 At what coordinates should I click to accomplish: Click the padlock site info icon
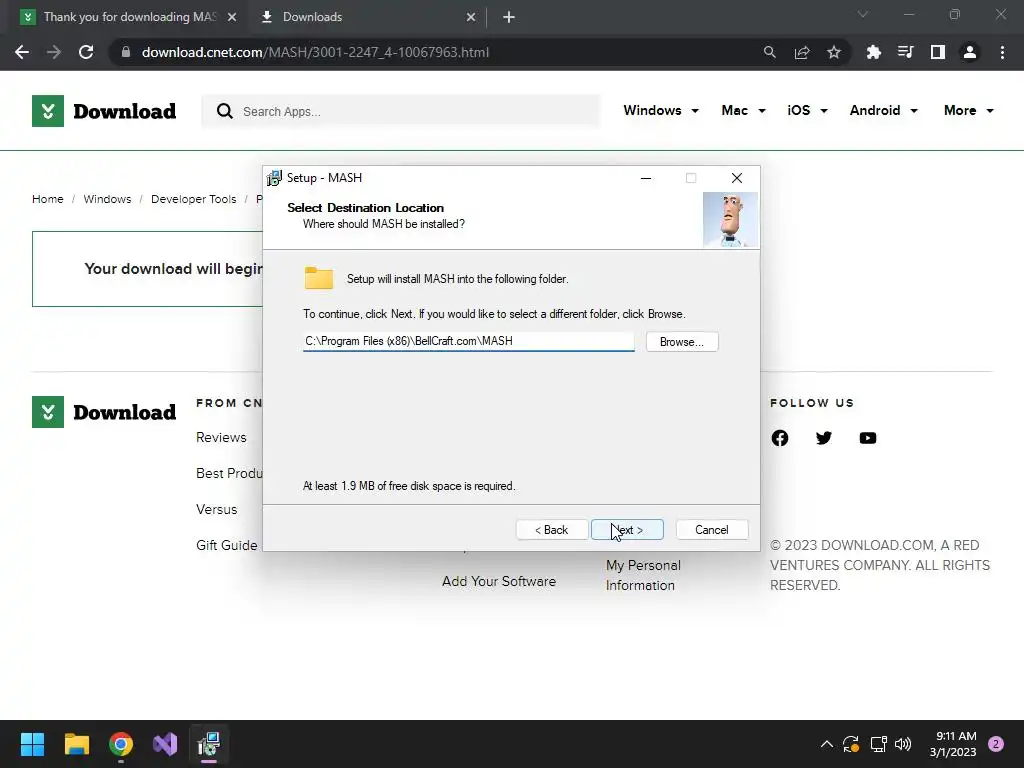tap(126, 52)
